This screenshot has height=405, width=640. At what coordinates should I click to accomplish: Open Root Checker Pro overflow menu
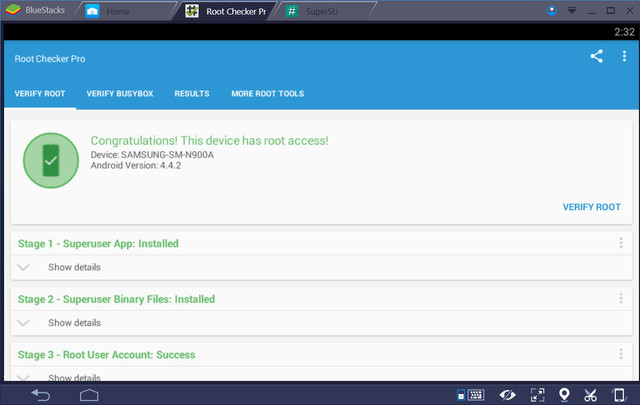(x=624, y=56)
